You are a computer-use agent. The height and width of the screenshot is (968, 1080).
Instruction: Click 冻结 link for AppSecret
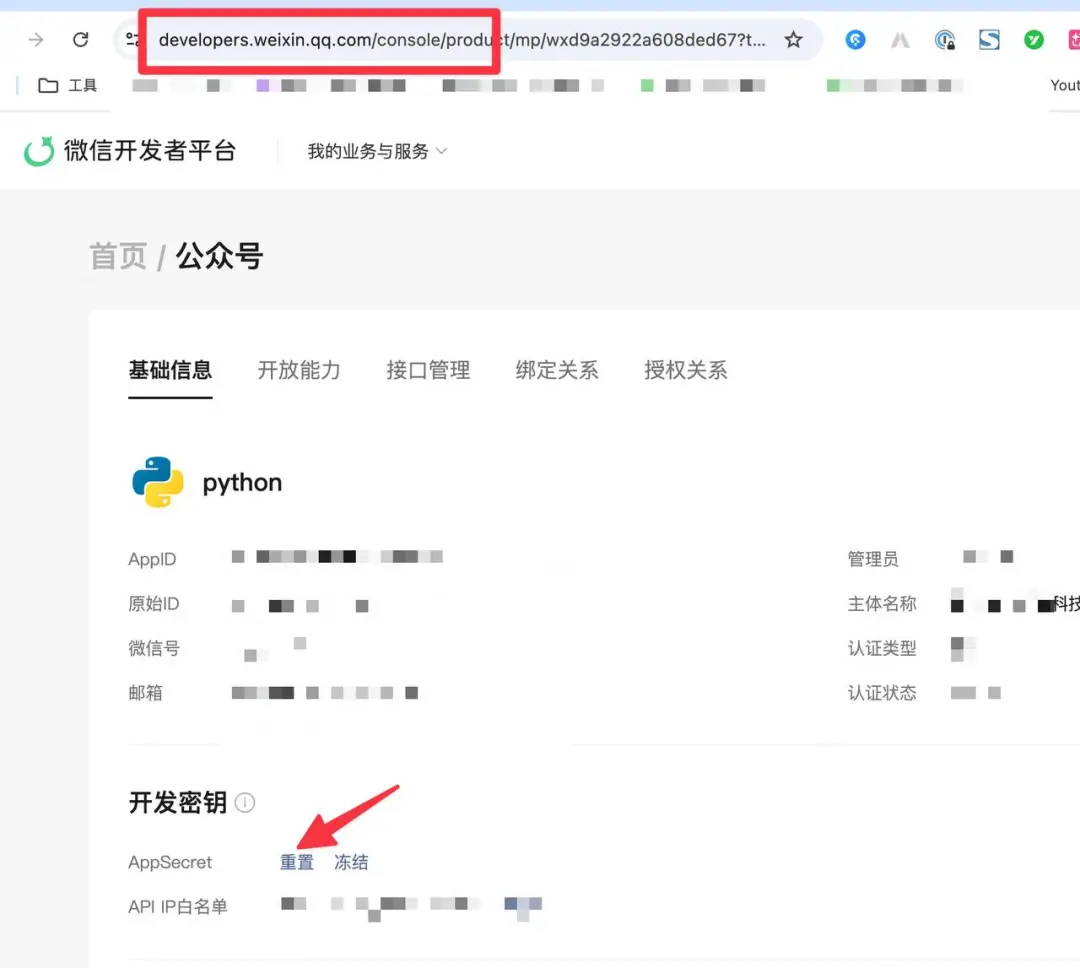351,862
